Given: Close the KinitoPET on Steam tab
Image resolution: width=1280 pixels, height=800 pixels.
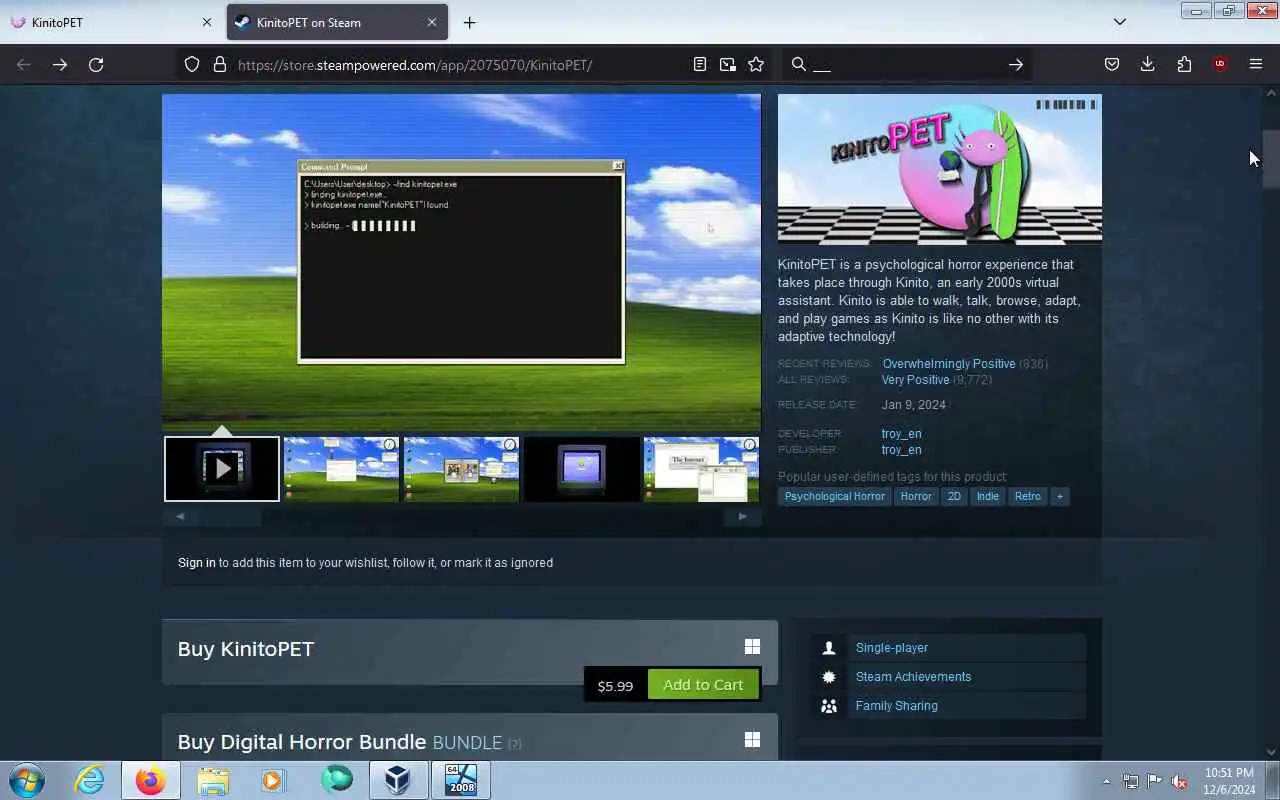Looking at the screenshot, I should [x=431, y=22].
